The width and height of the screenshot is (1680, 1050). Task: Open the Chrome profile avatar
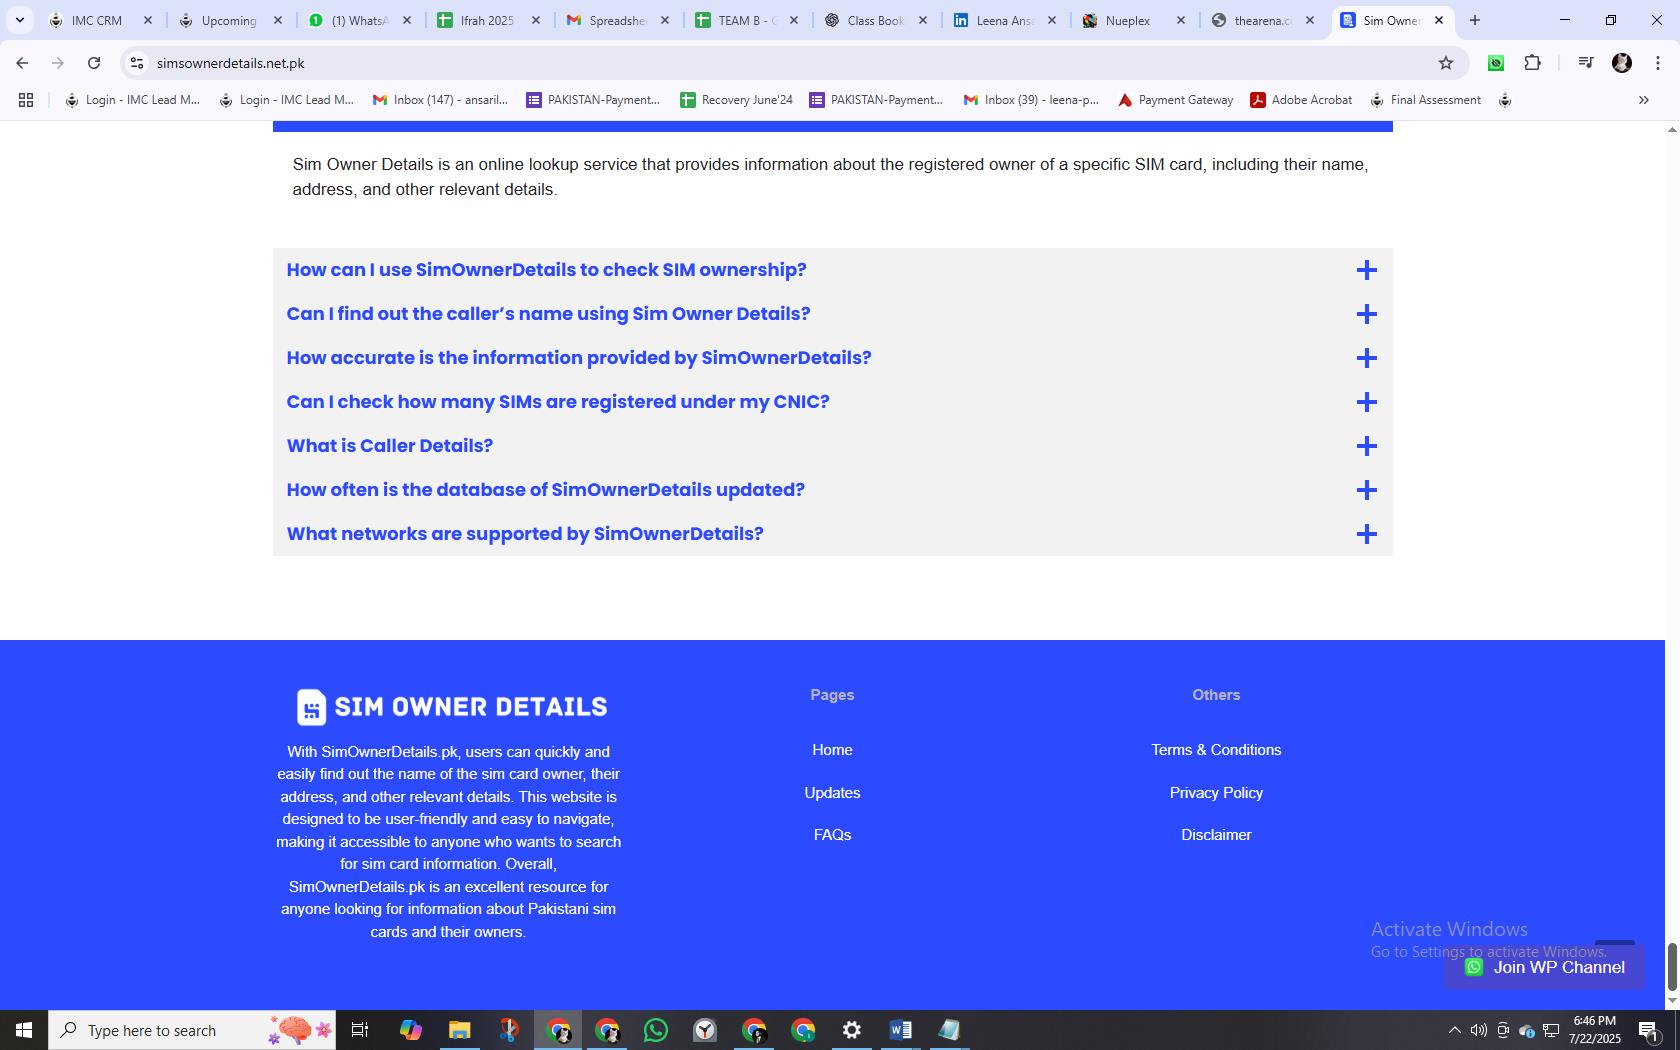pyautogui.click(x=1622, y=63)
